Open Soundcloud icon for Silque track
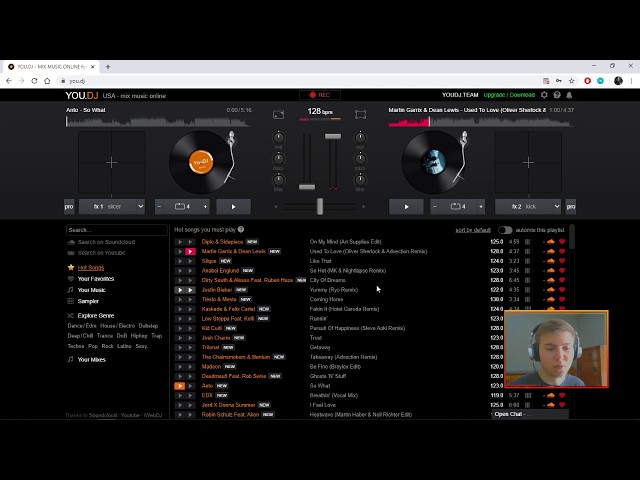 [x=551, y=261]
